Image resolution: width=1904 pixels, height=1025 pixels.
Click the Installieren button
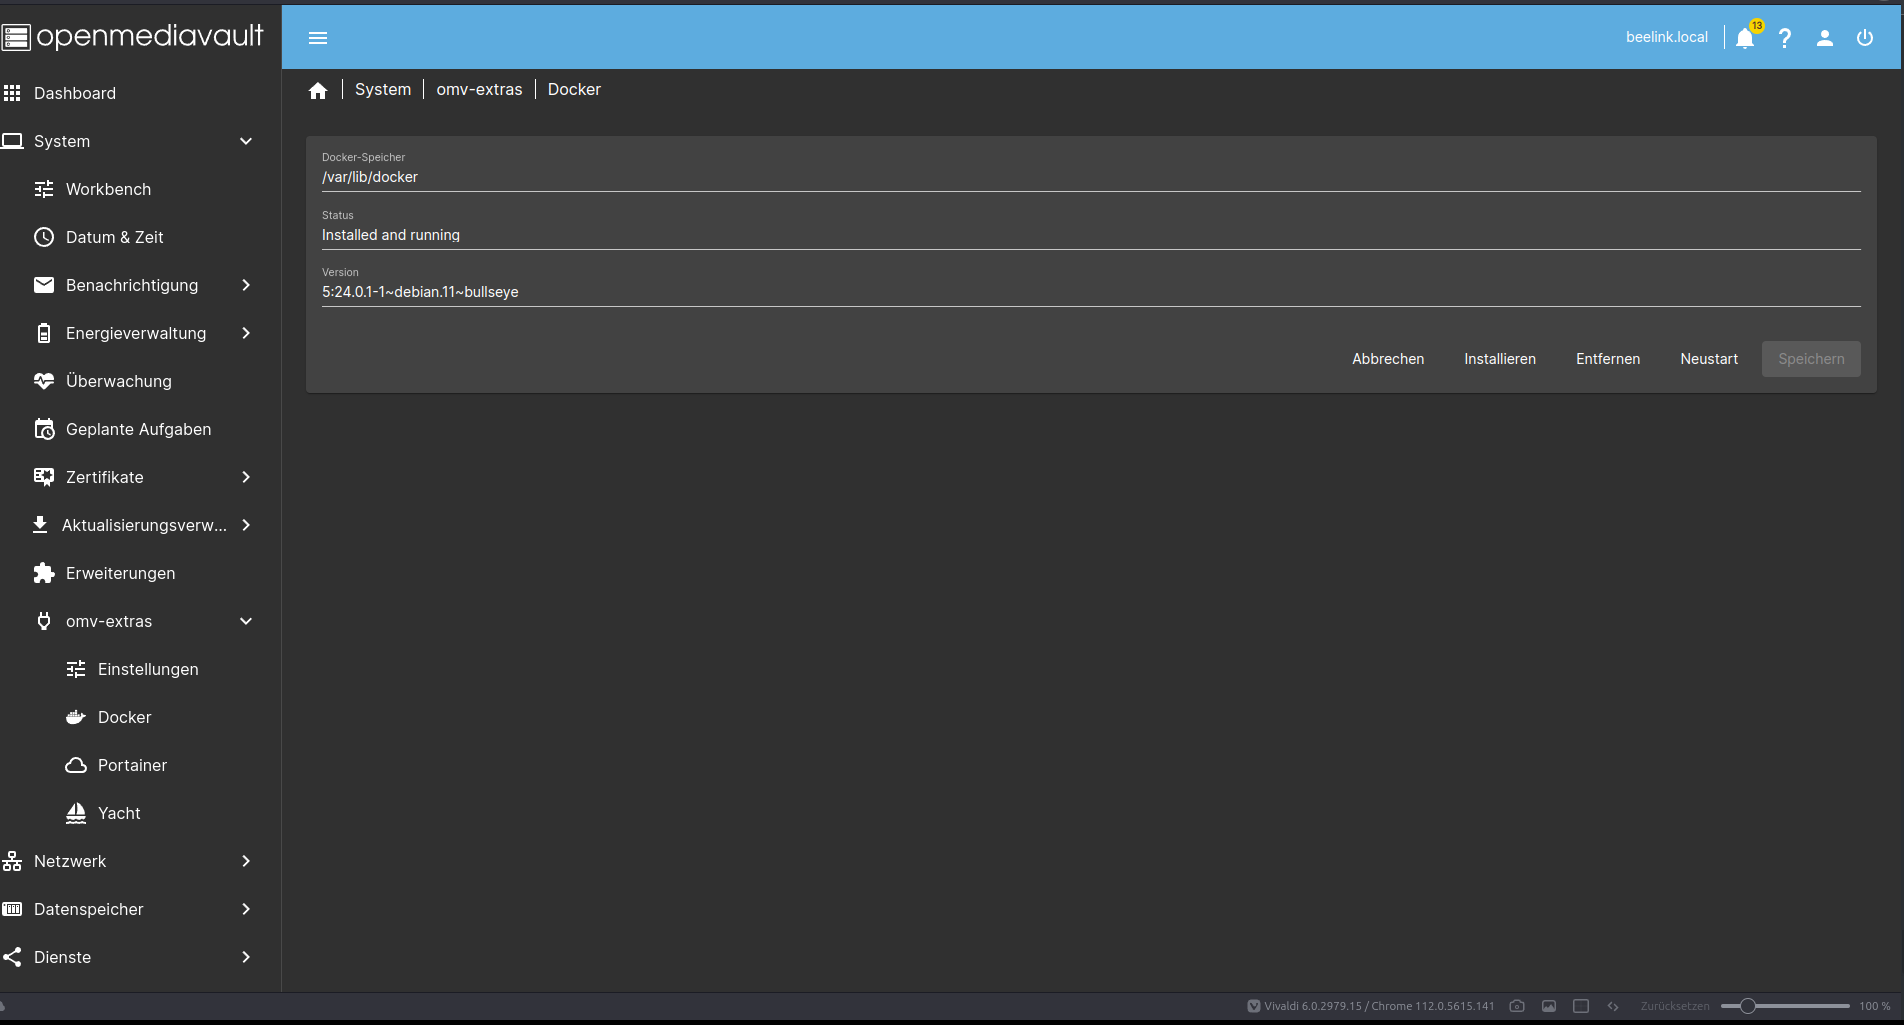[x=1500, y=359]
